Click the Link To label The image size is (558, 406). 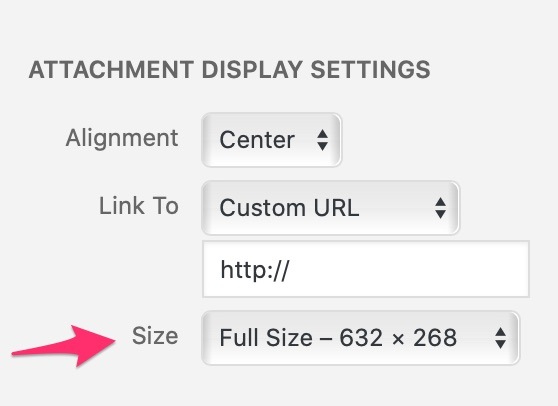[138, 206]
